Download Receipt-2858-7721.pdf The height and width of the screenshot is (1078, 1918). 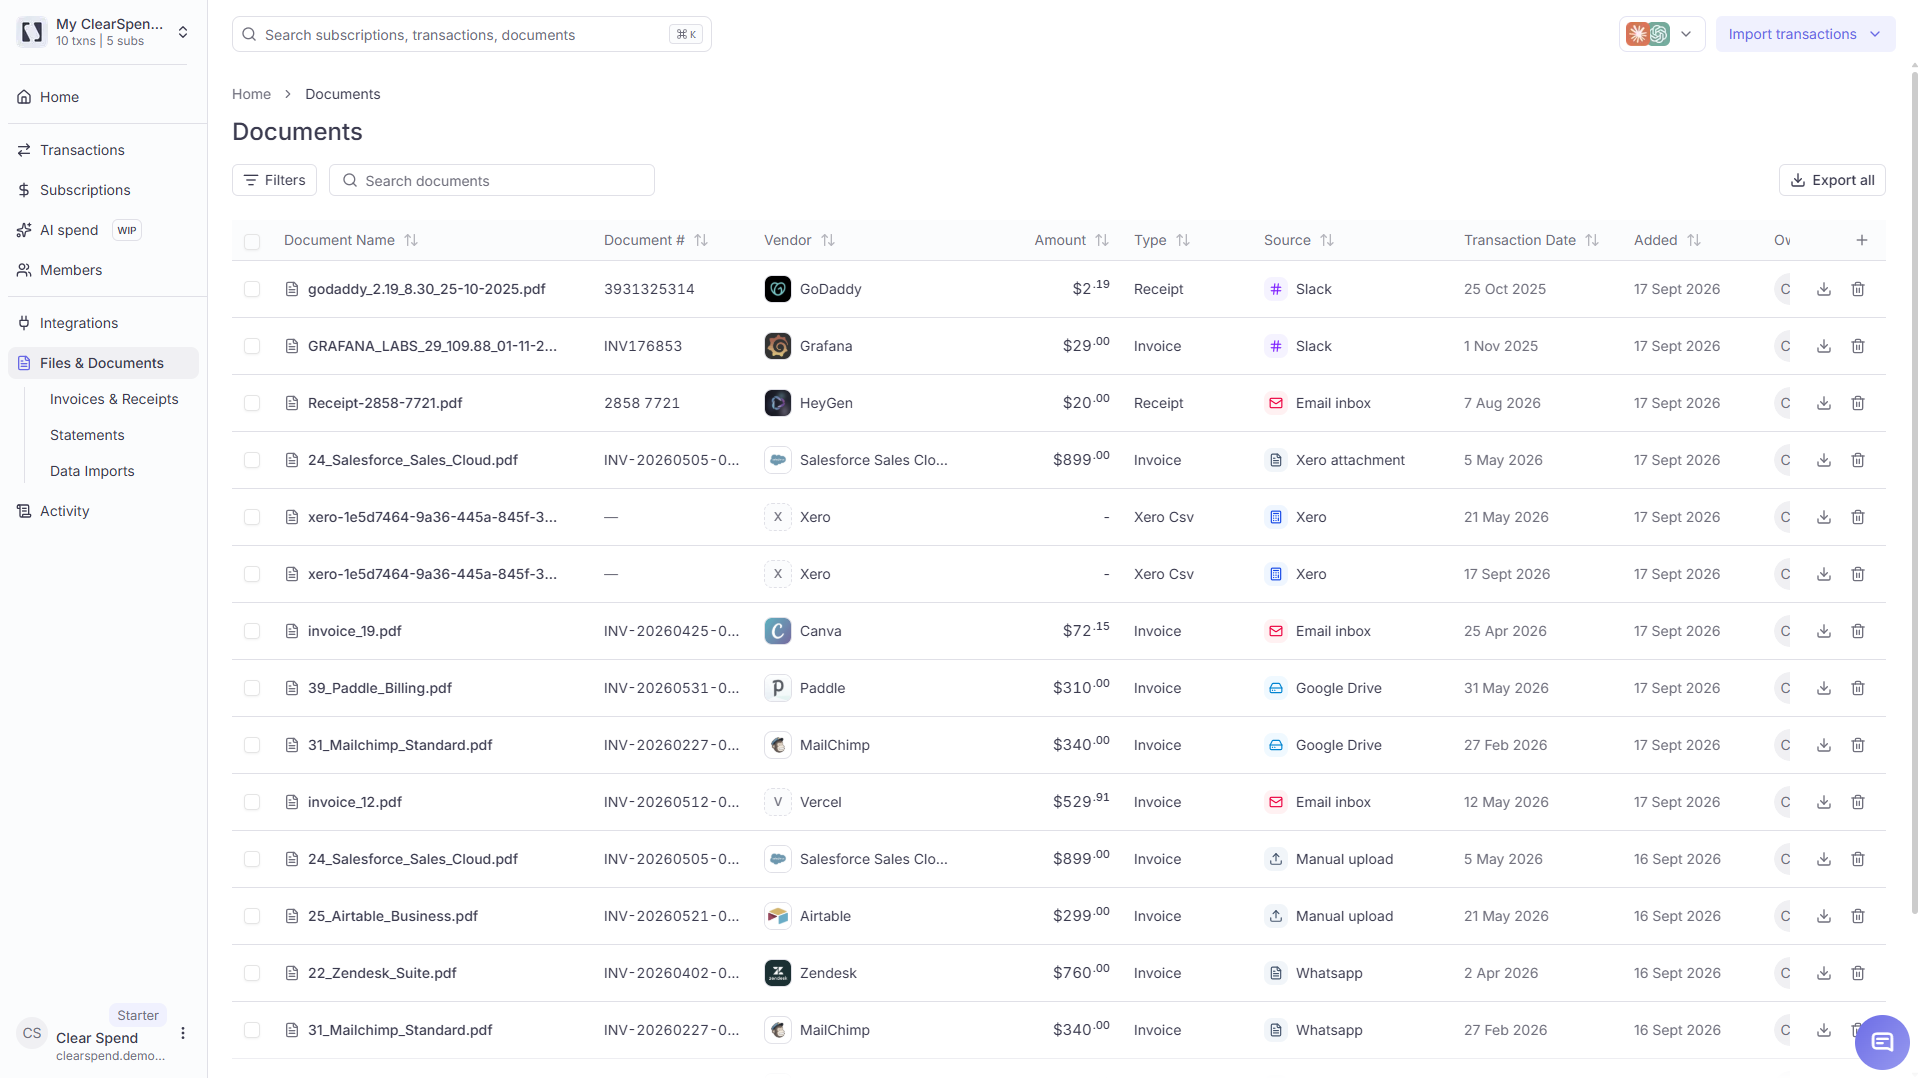(x=1824, y=403)
